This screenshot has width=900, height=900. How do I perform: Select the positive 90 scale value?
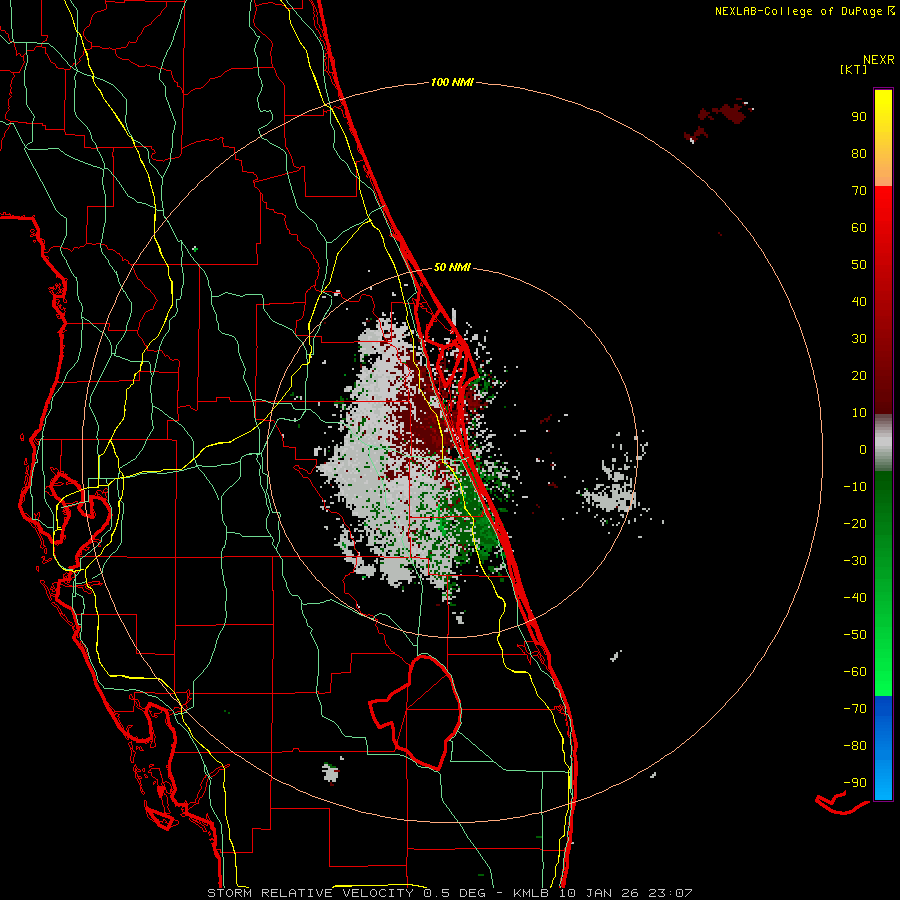coord(859,117)
